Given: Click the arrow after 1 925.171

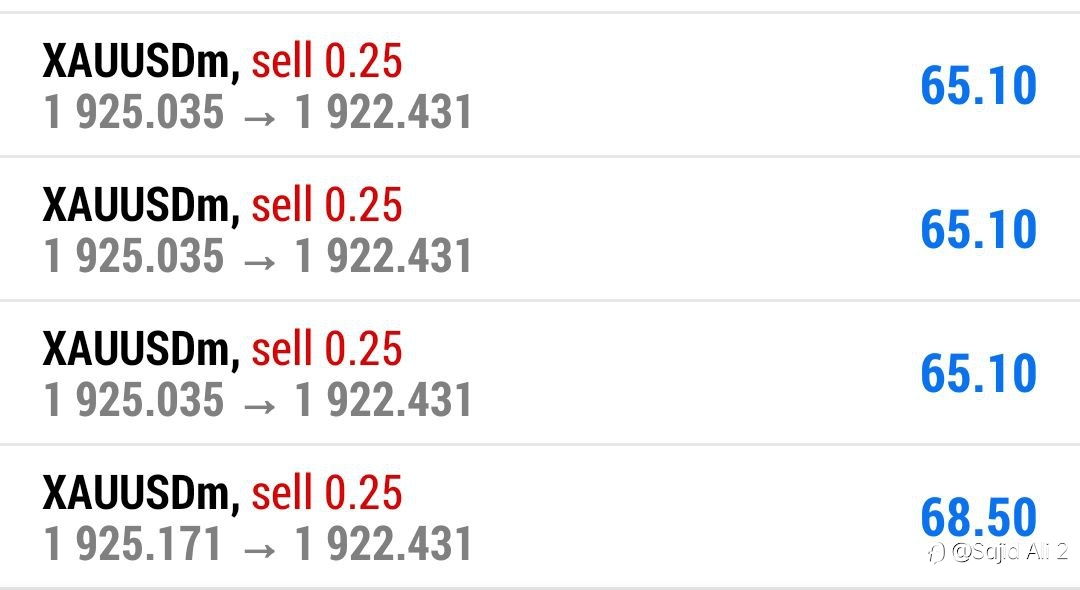Looking at the screenshot, I should pyautogui.click(x=260, y=550).
